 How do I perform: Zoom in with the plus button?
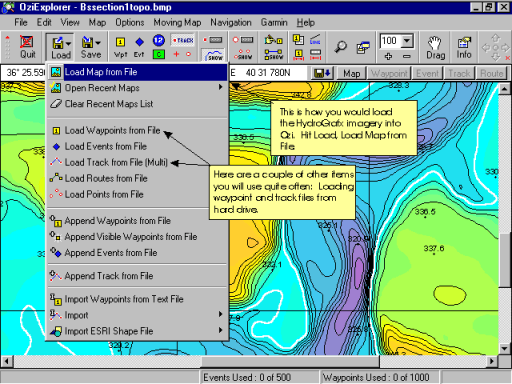(388, 56)
